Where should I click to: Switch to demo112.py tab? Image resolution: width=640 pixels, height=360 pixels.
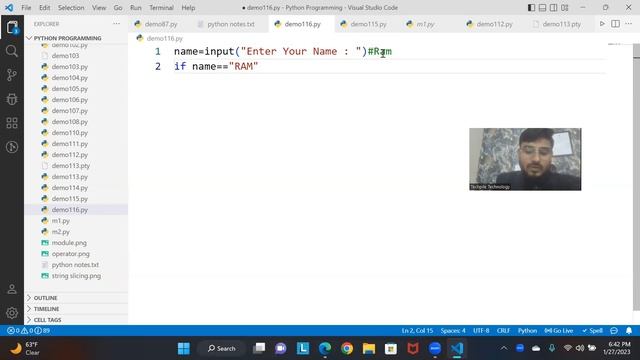(494, 24)
